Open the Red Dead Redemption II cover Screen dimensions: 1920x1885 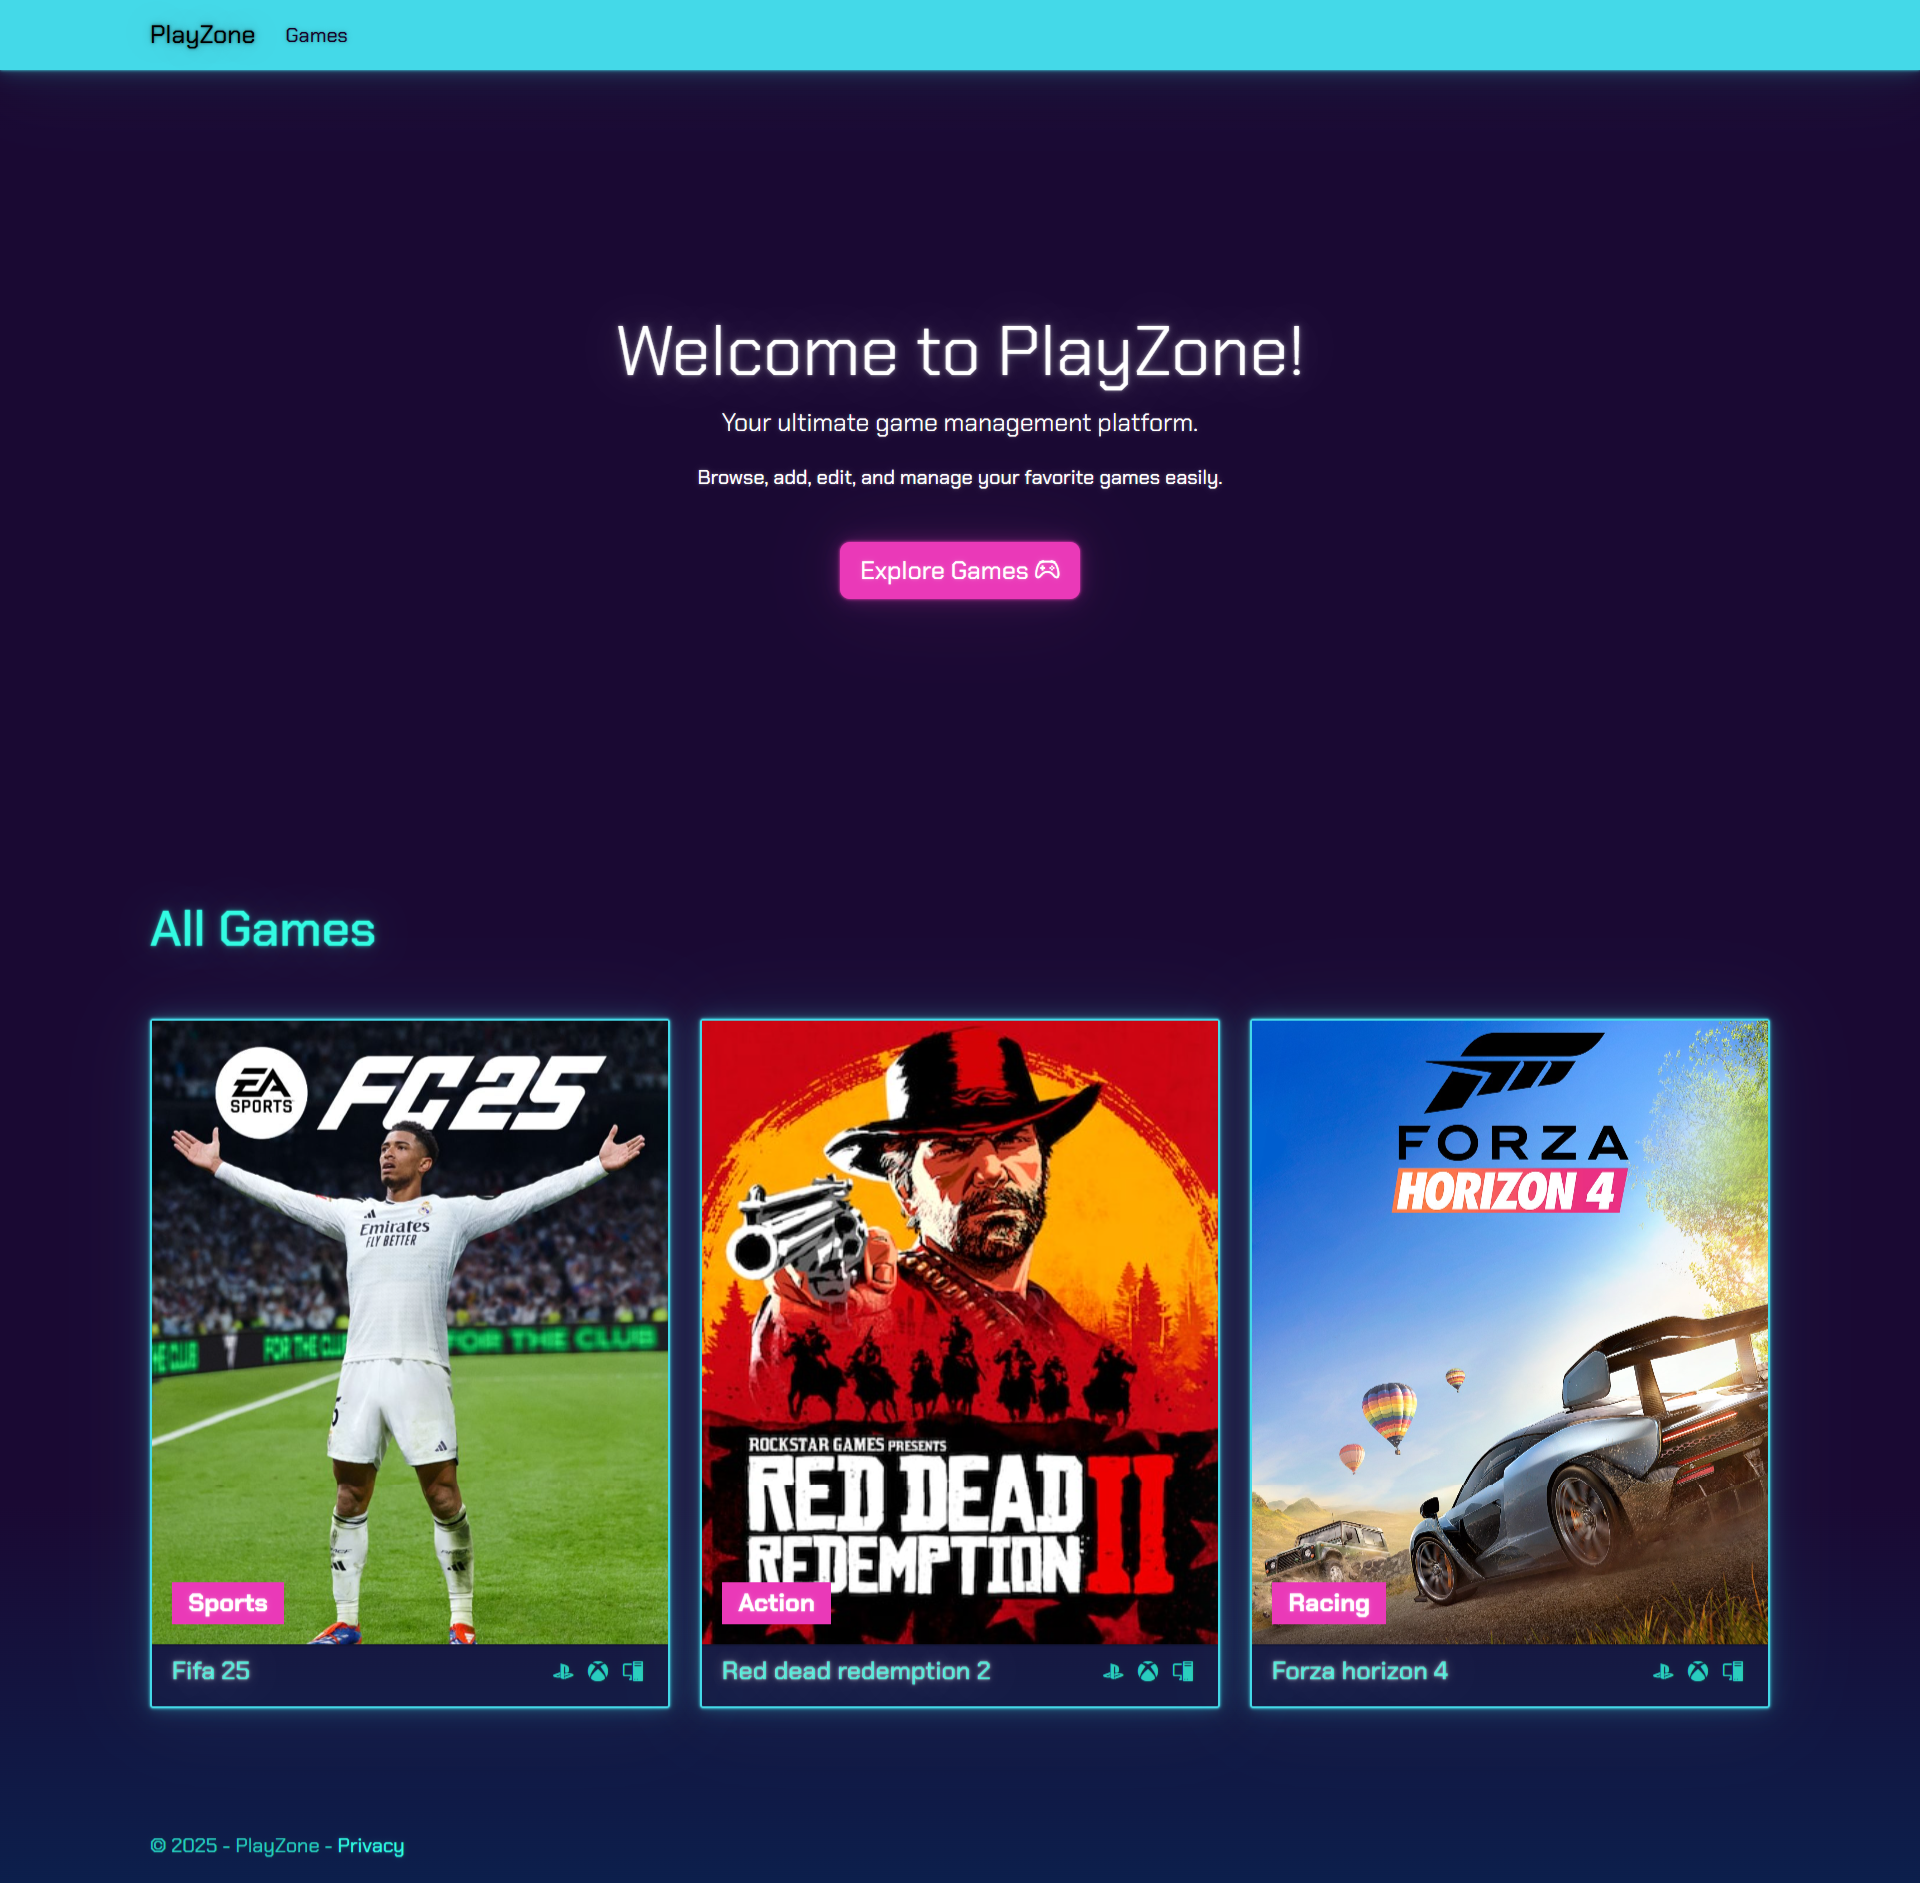pos(960,1333)
